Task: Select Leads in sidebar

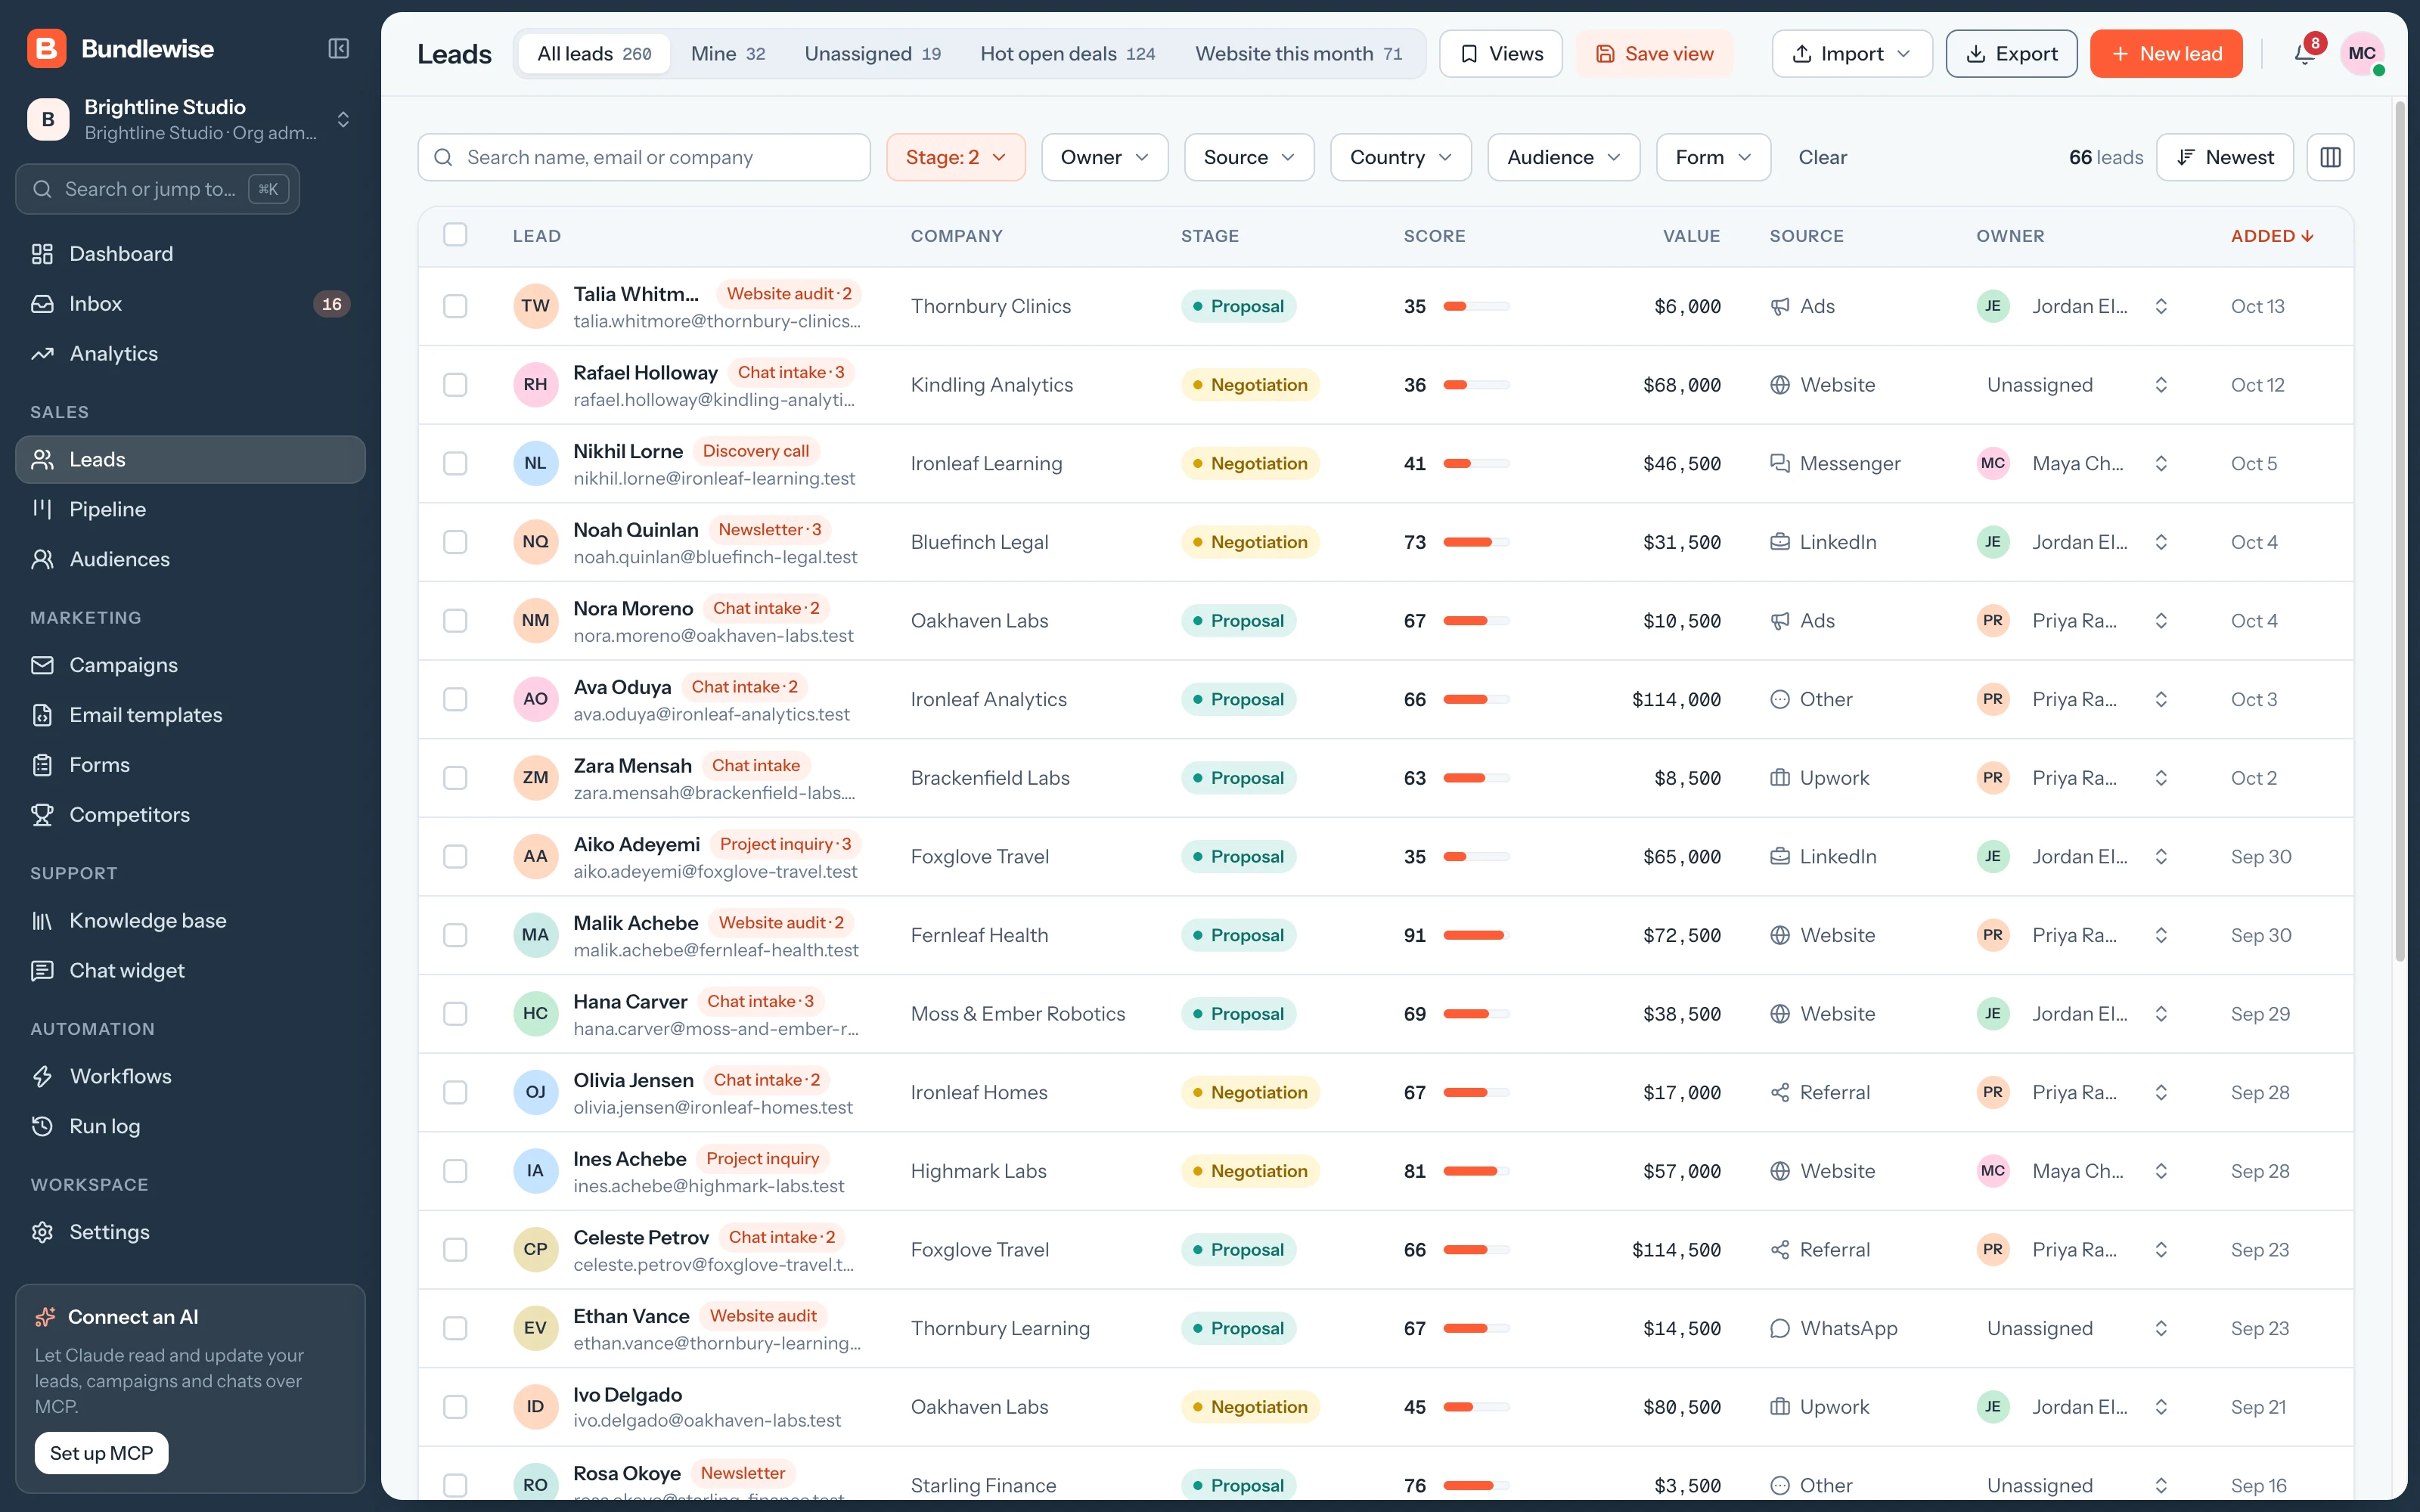Action: 190,460
